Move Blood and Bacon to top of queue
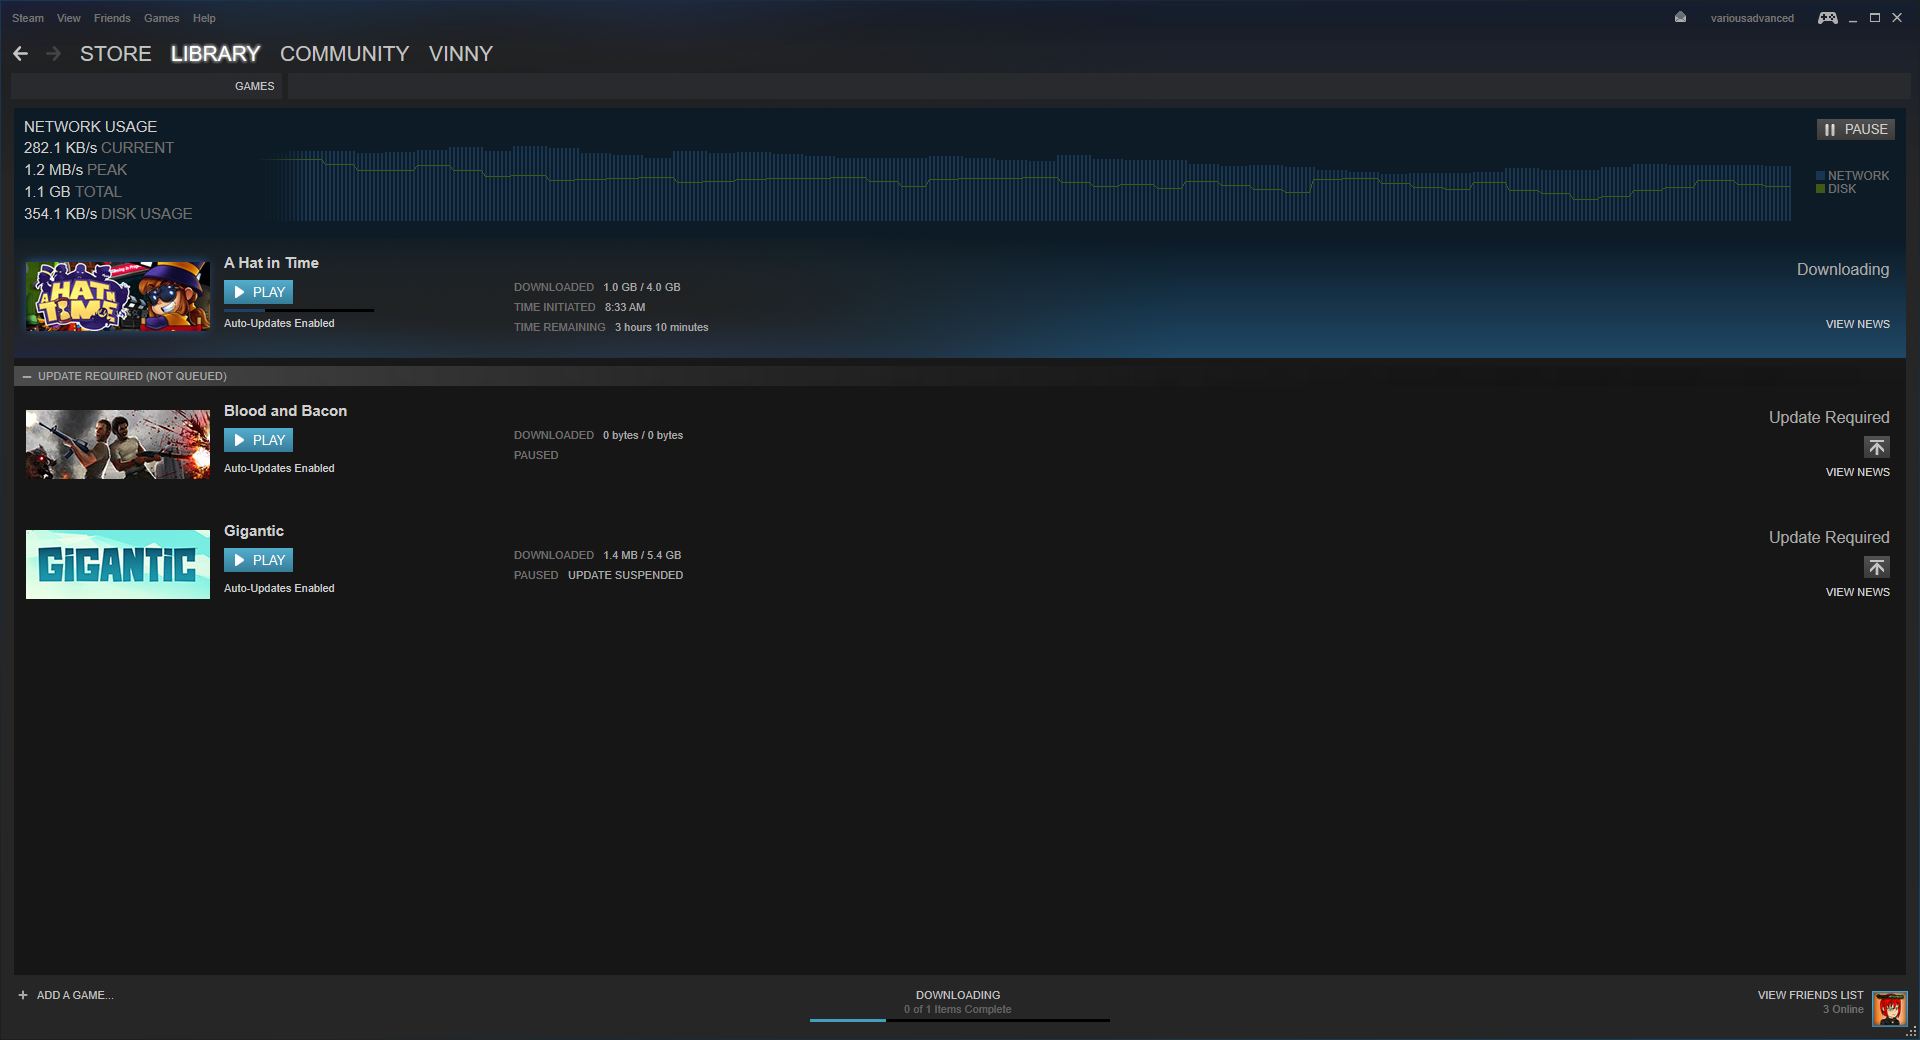Image resolution: width=1920 pixels, height=1040 pixels. [x=1877, y=447]
